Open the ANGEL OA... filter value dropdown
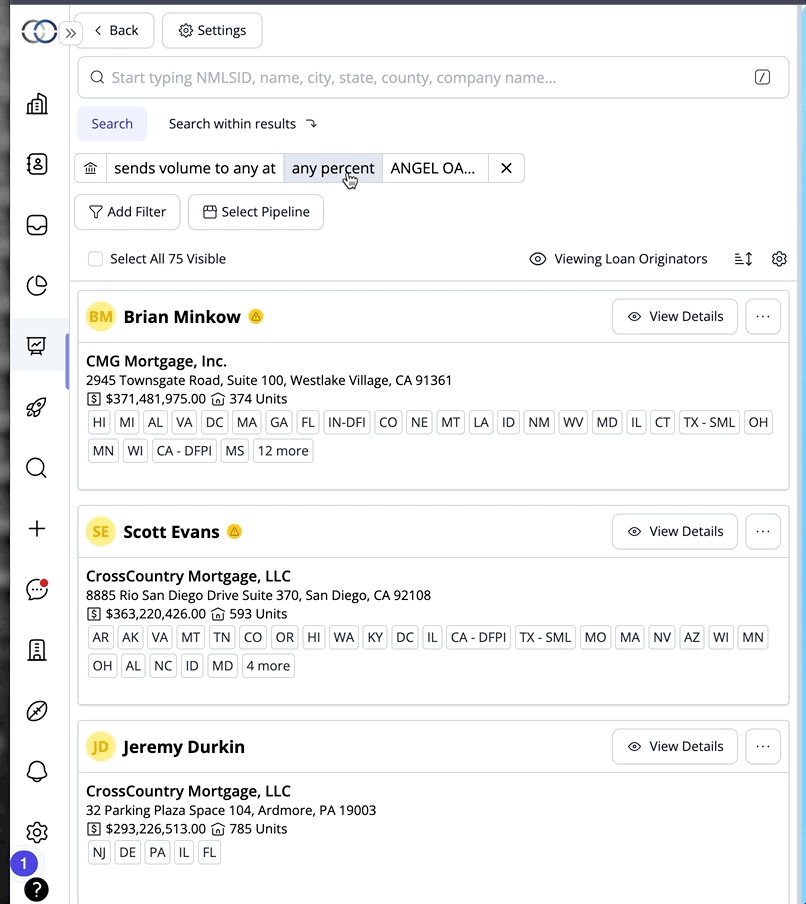 coord(435,168)
